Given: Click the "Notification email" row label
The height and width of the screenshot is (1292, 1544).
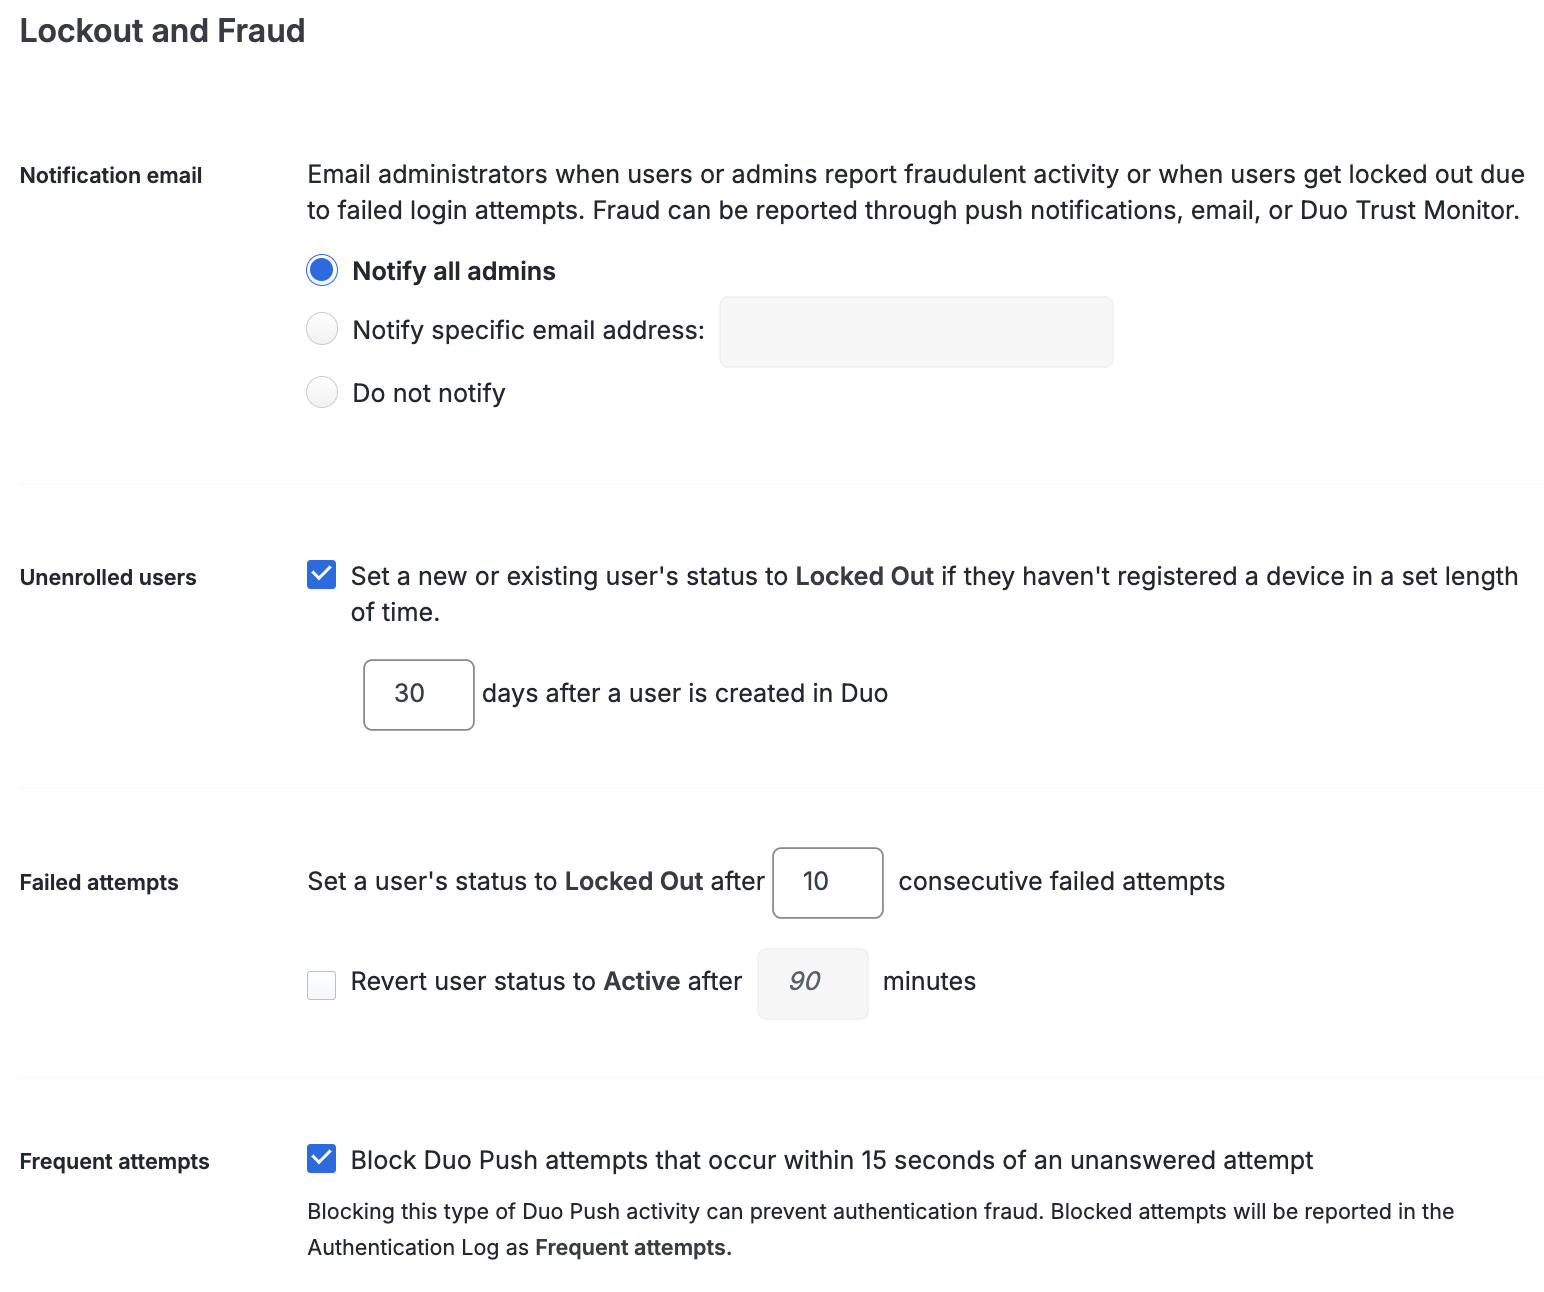Looking at the screenshot, I should click(110, 175).
